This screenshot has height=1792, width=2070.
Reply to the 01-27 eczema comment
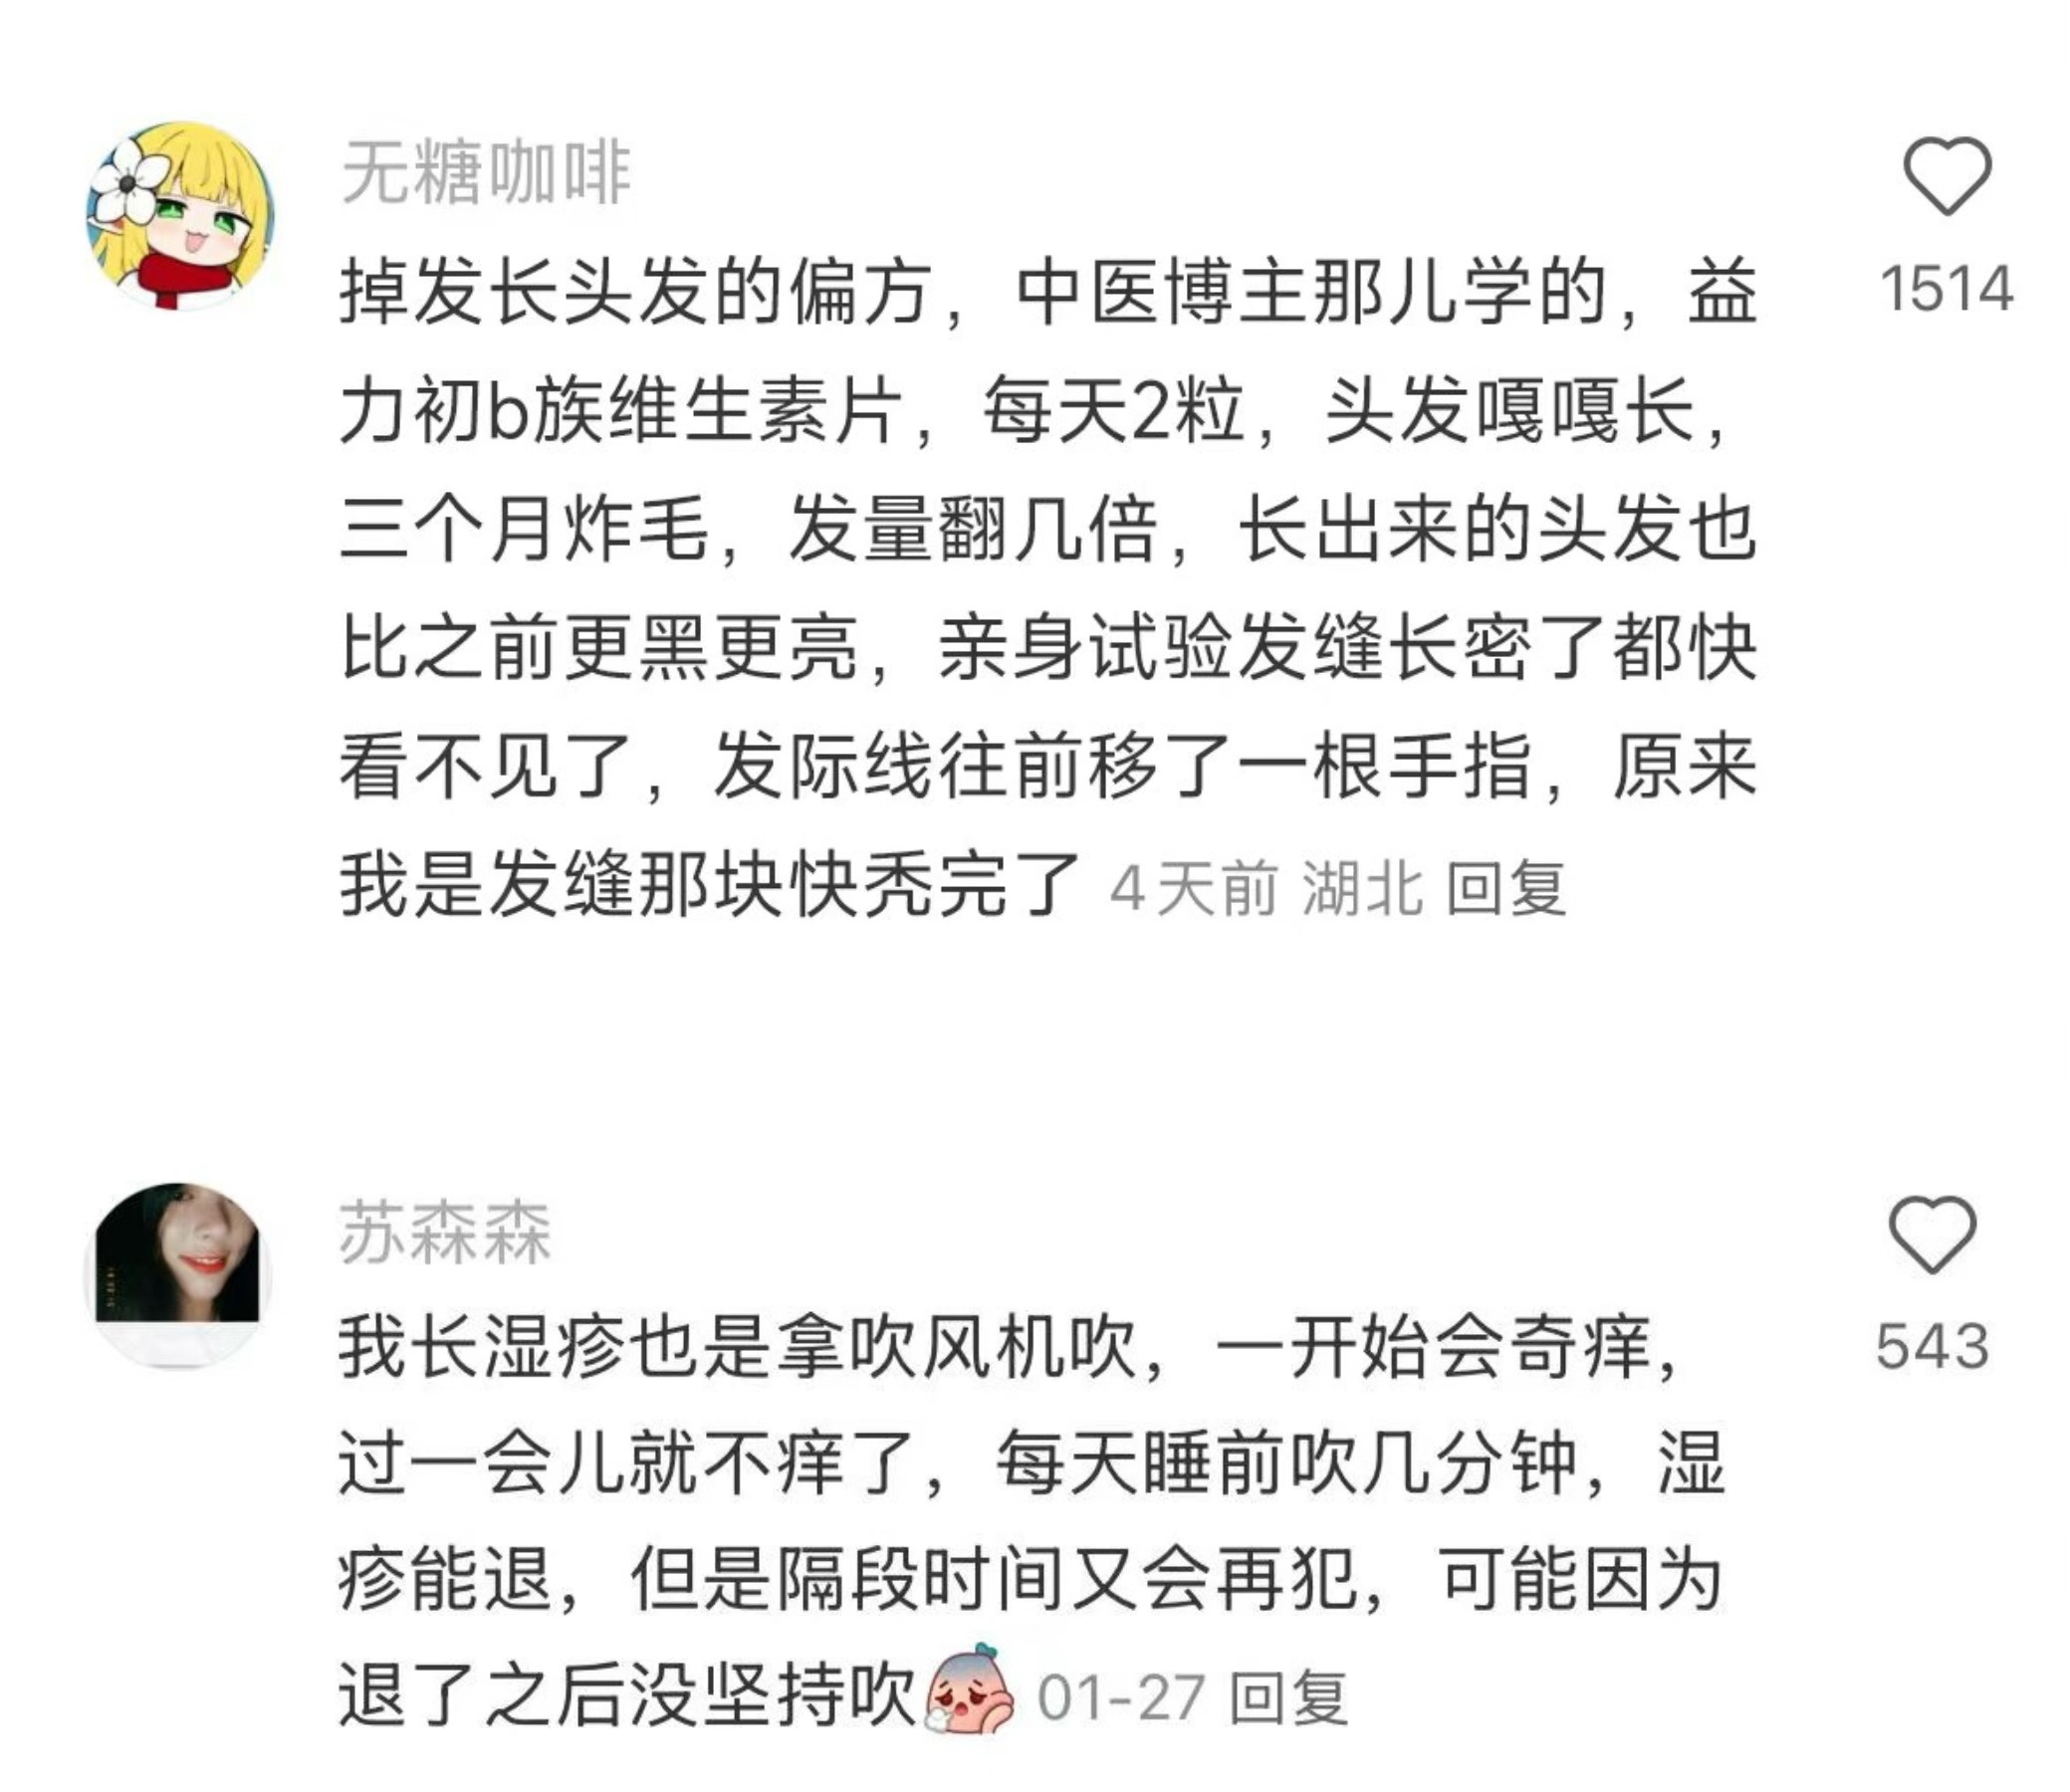click(x=1289, y=1698)
